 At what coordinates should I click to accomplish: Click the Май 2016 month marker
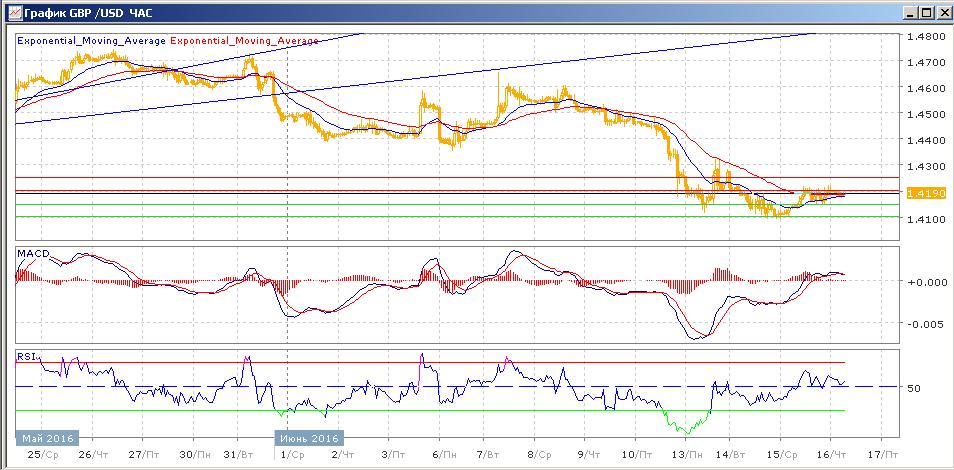click(47, 438)
